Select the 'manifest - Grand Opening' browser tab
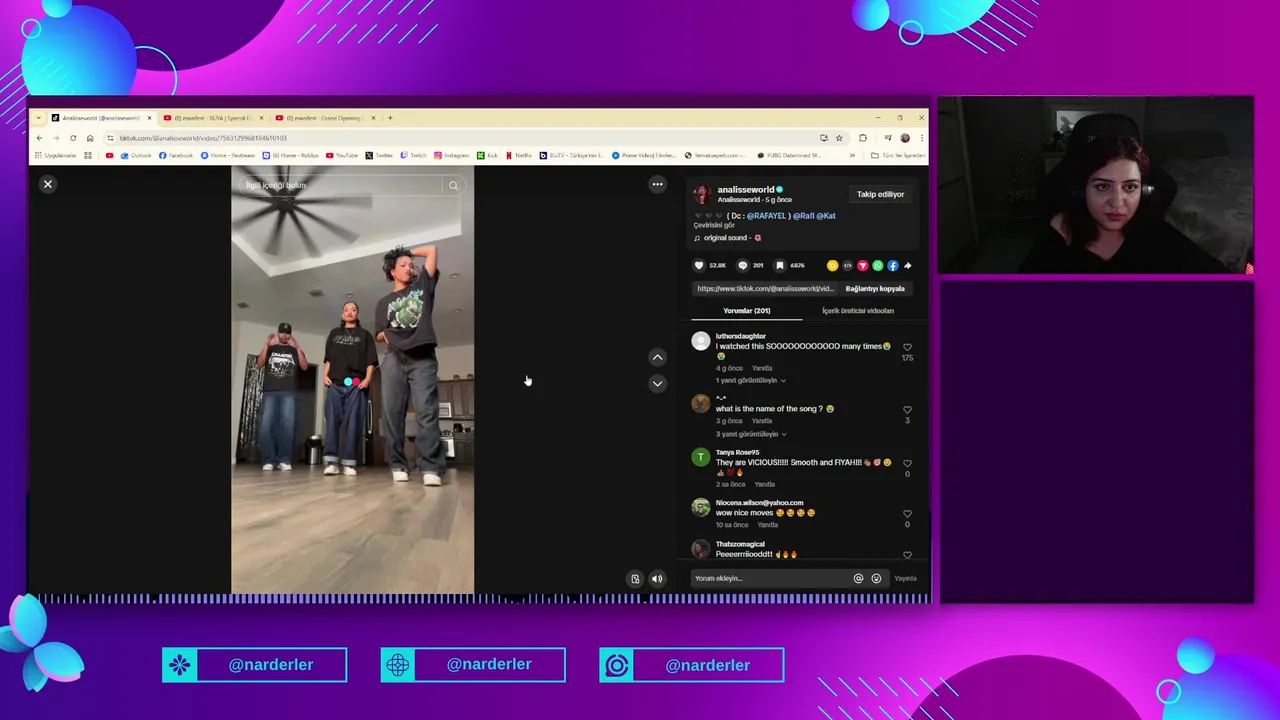The width and height of the screenshot is (1280, 720). point(326,118)
